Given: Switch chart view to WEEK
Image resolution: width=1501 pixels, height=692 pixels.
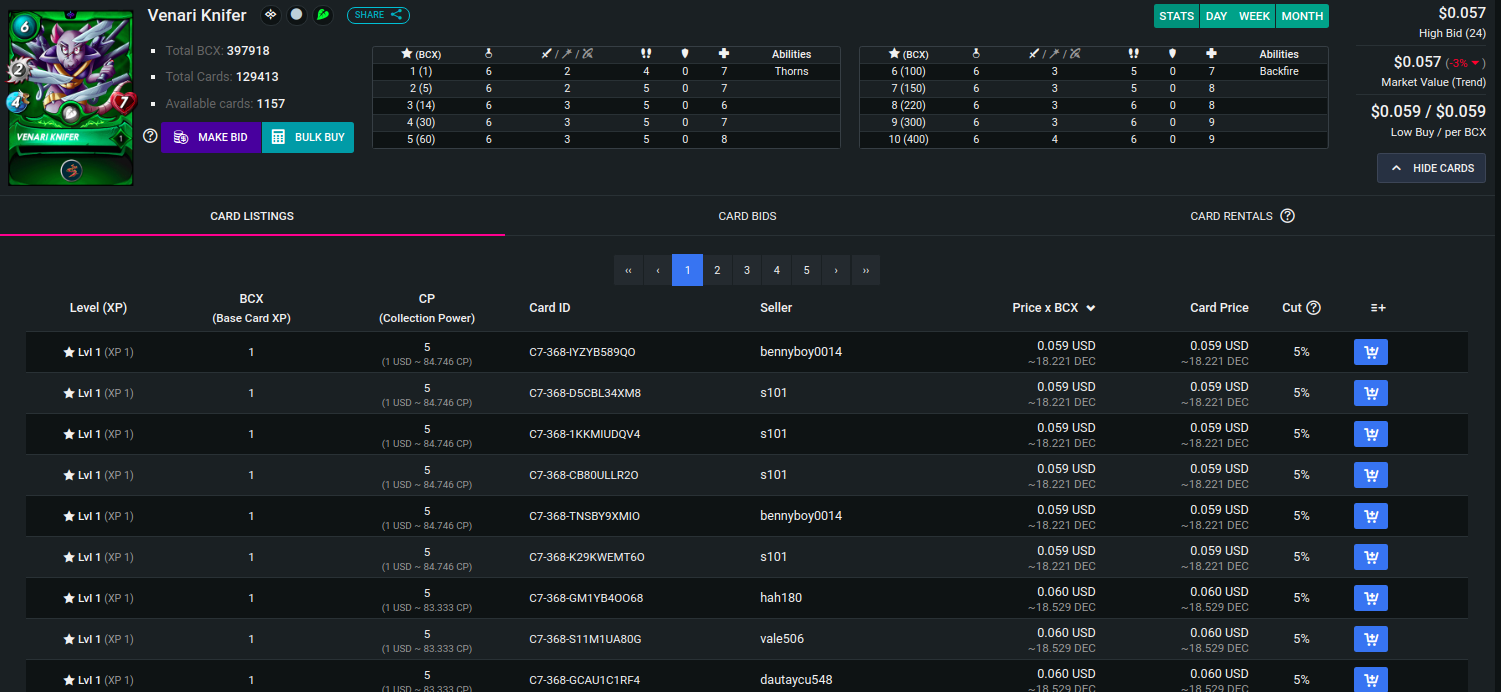Looking at the screenshot, I should click(x=1254, y=16).
